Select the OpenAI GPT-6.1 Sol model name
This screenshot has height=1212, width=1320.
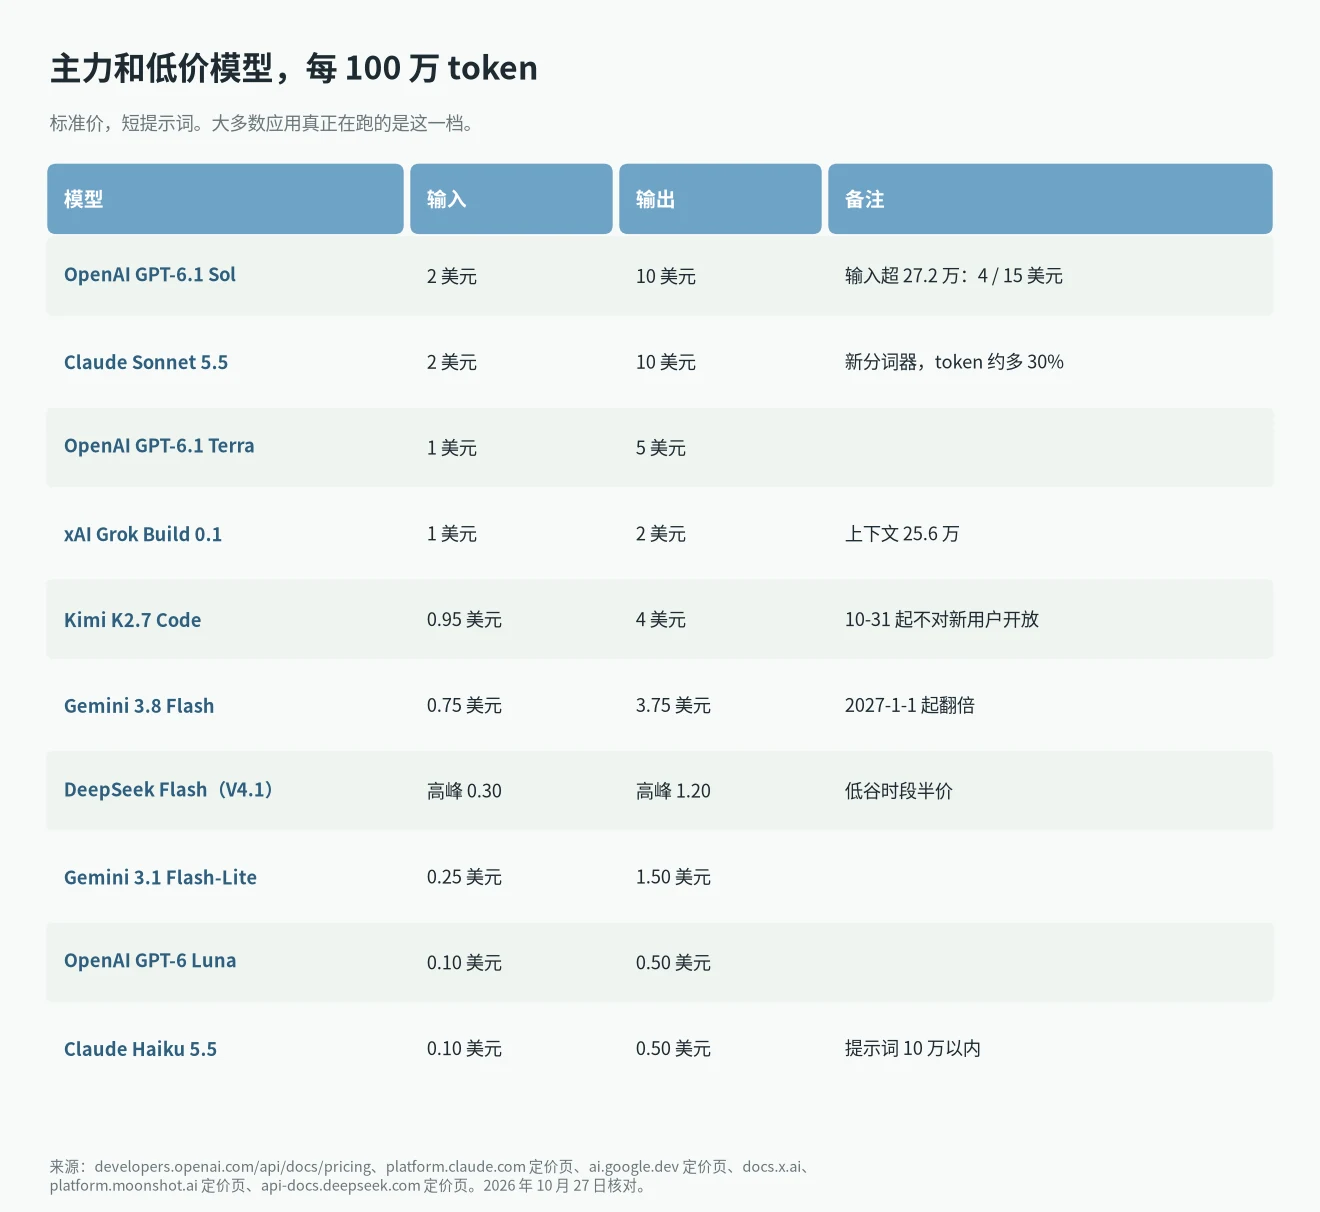[x=150, y=275]
